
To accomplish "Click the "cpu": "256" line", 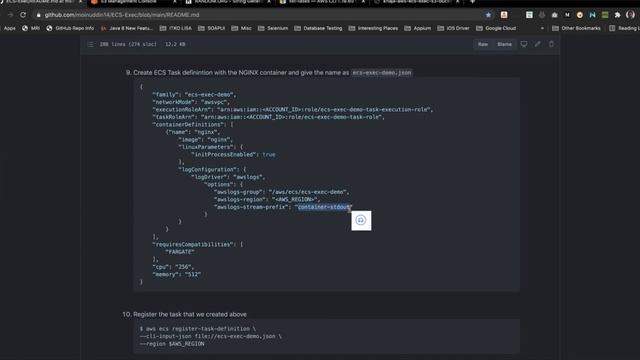I will [173, 267].
